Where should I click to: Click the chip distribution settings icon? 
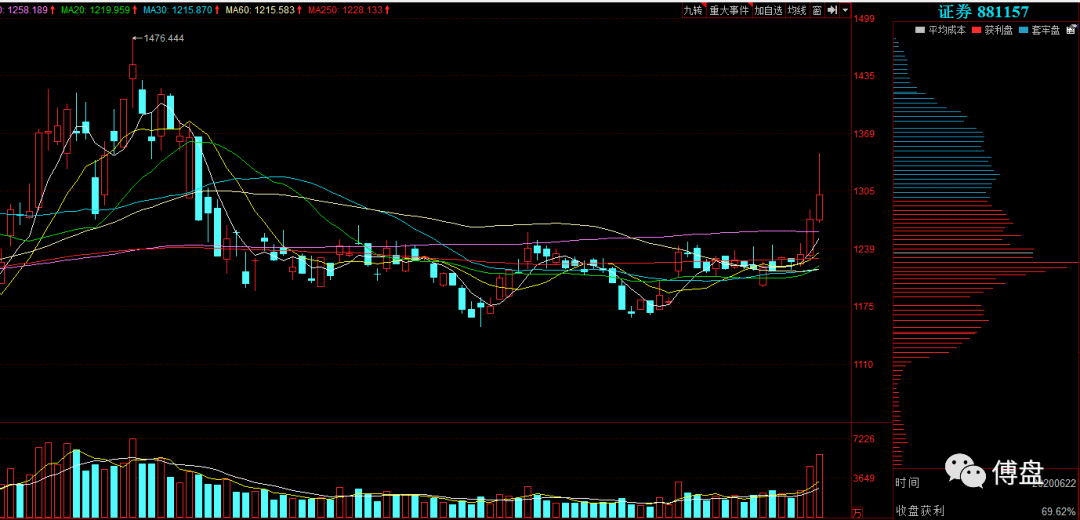(1071, 30)
